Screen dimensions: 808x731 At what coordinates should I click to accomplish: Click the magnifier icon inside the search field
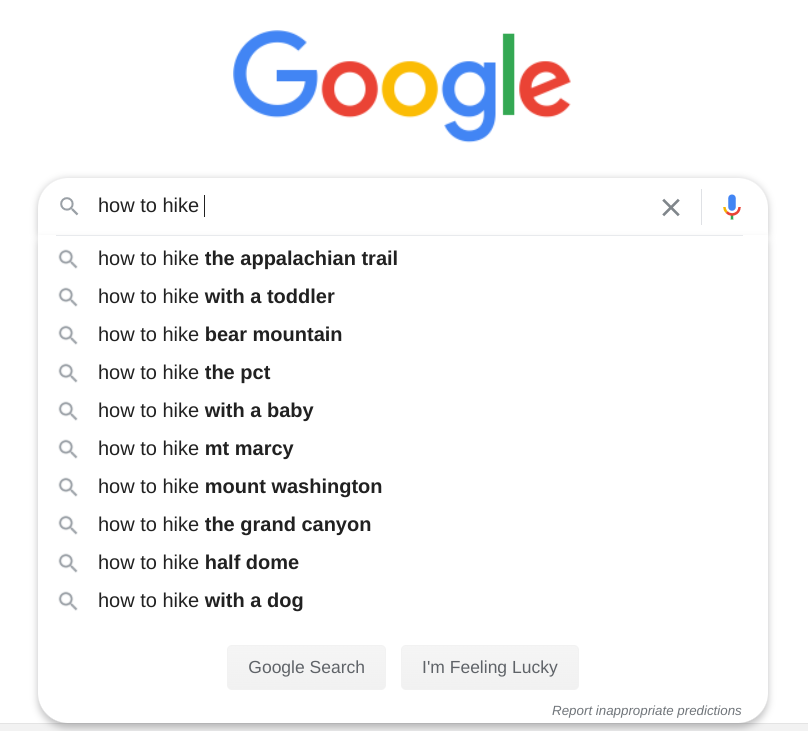tap(69, 206)
